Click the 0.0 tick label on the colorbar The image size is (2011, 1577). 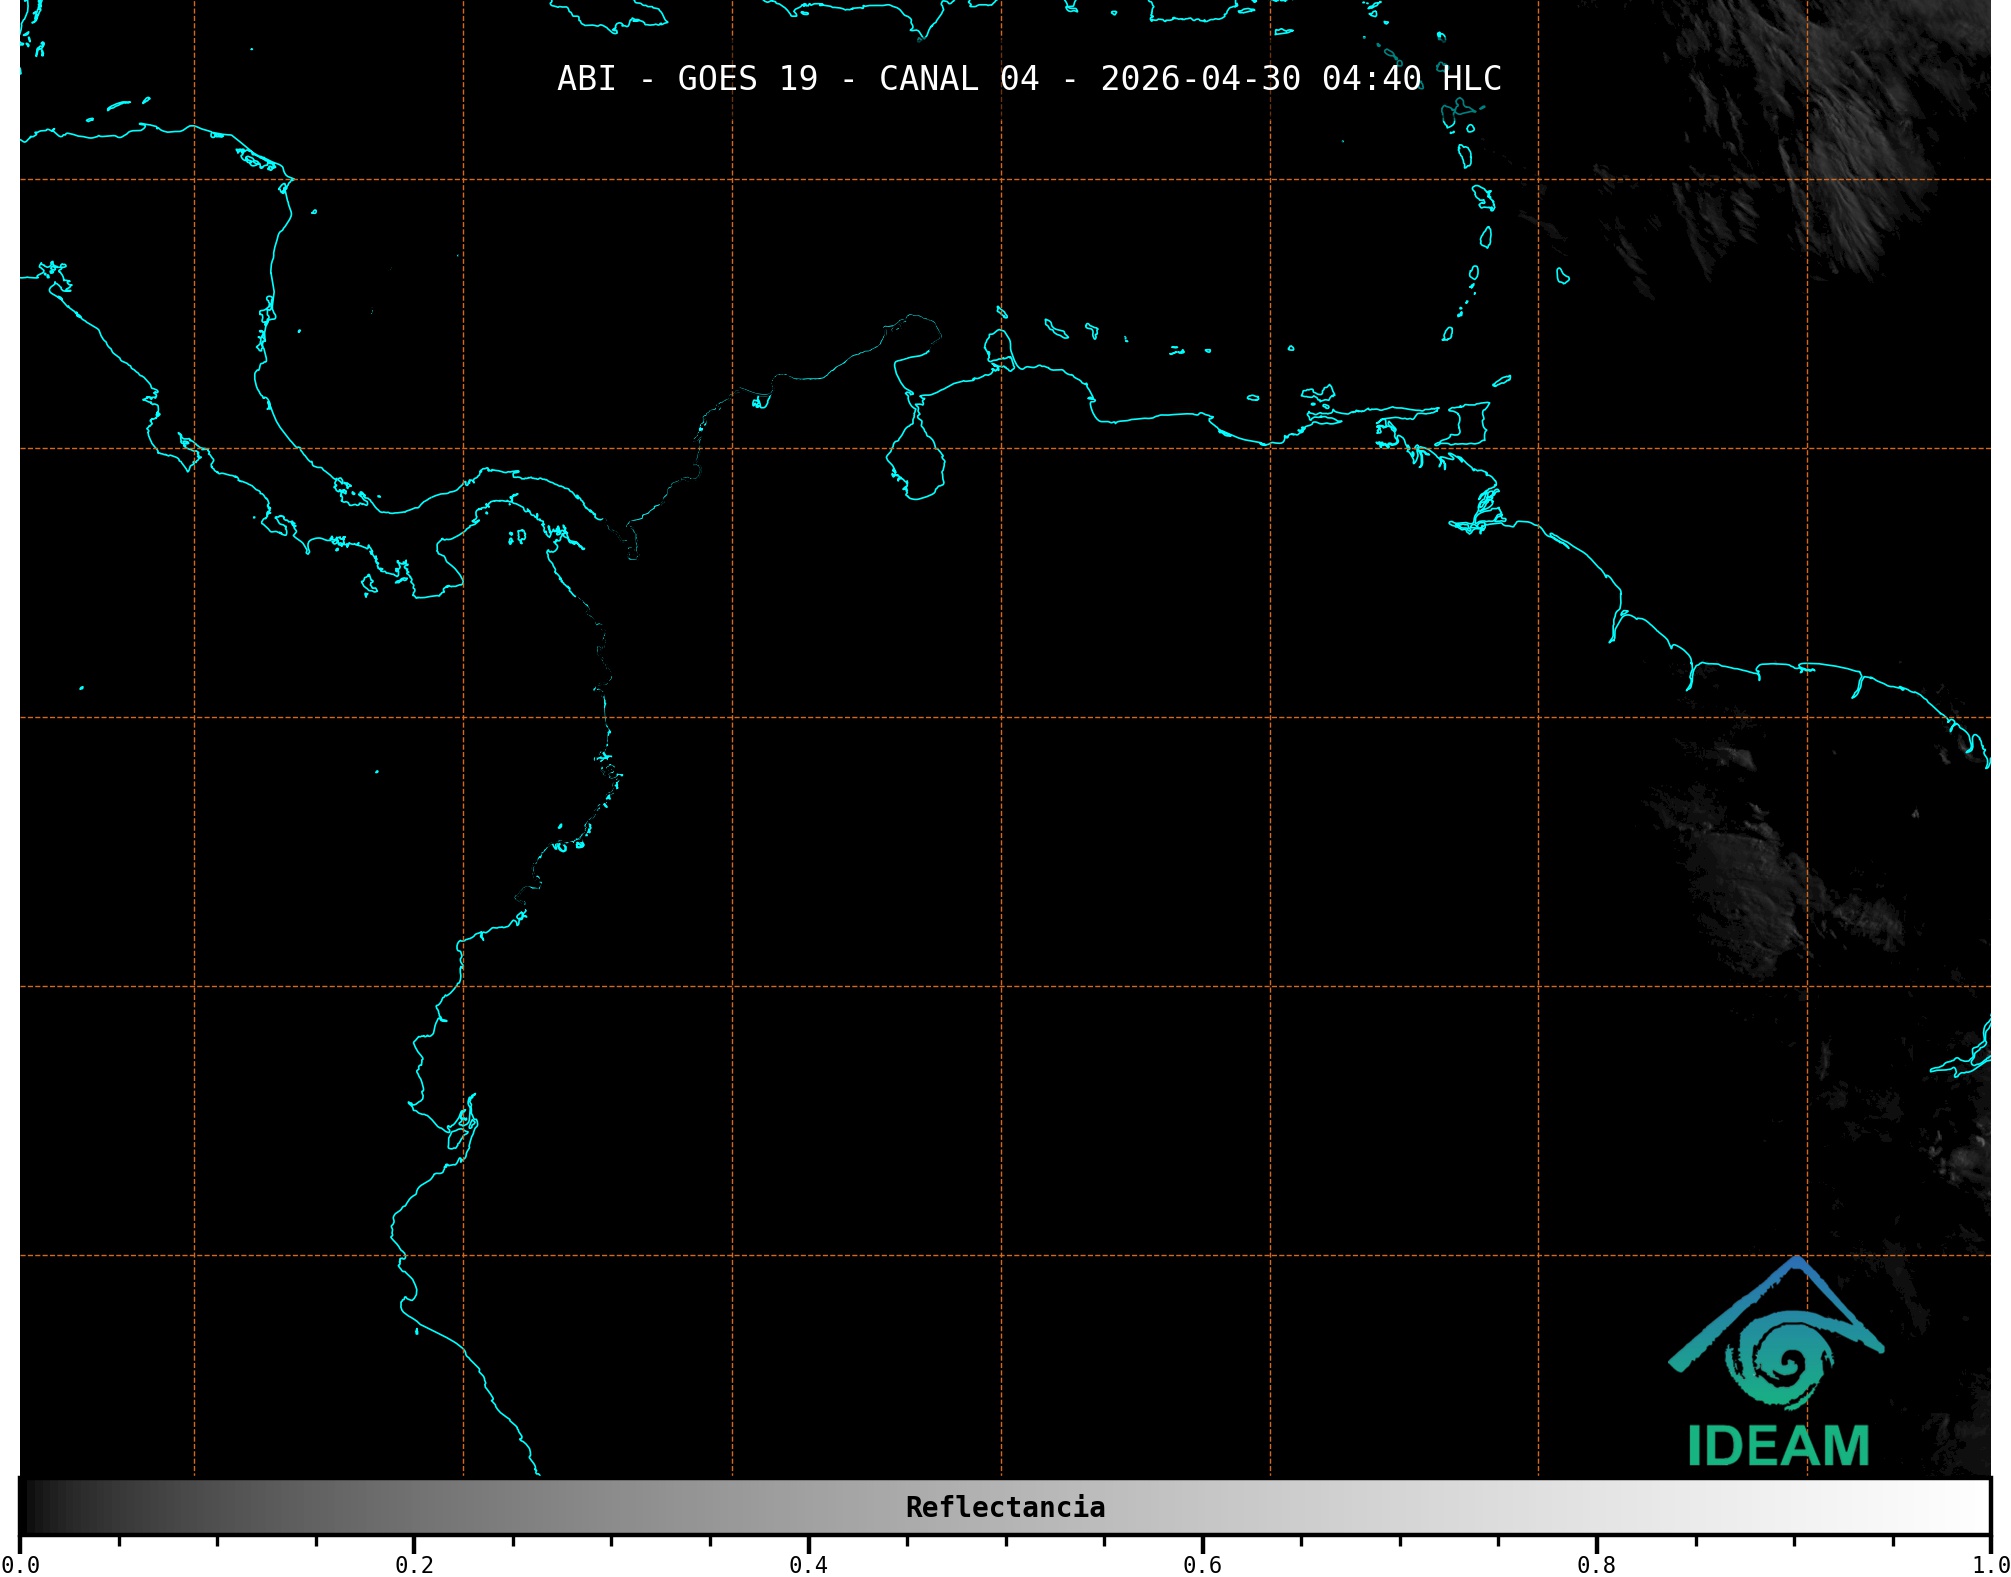pos(20,1565)
